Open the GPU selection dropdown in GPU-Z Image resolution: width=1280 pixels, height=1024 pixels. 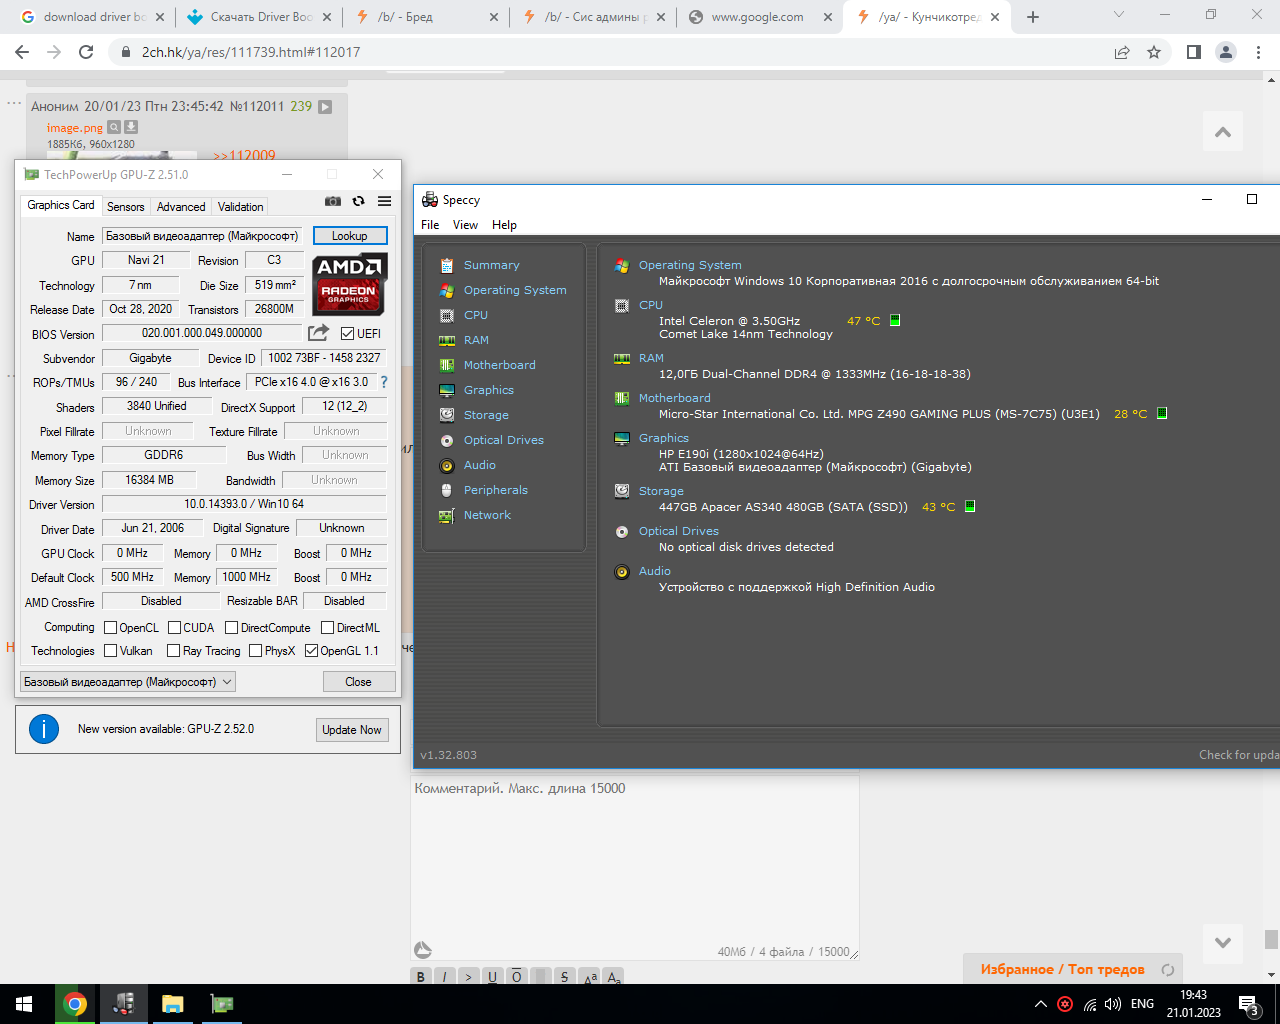(128, 682)
